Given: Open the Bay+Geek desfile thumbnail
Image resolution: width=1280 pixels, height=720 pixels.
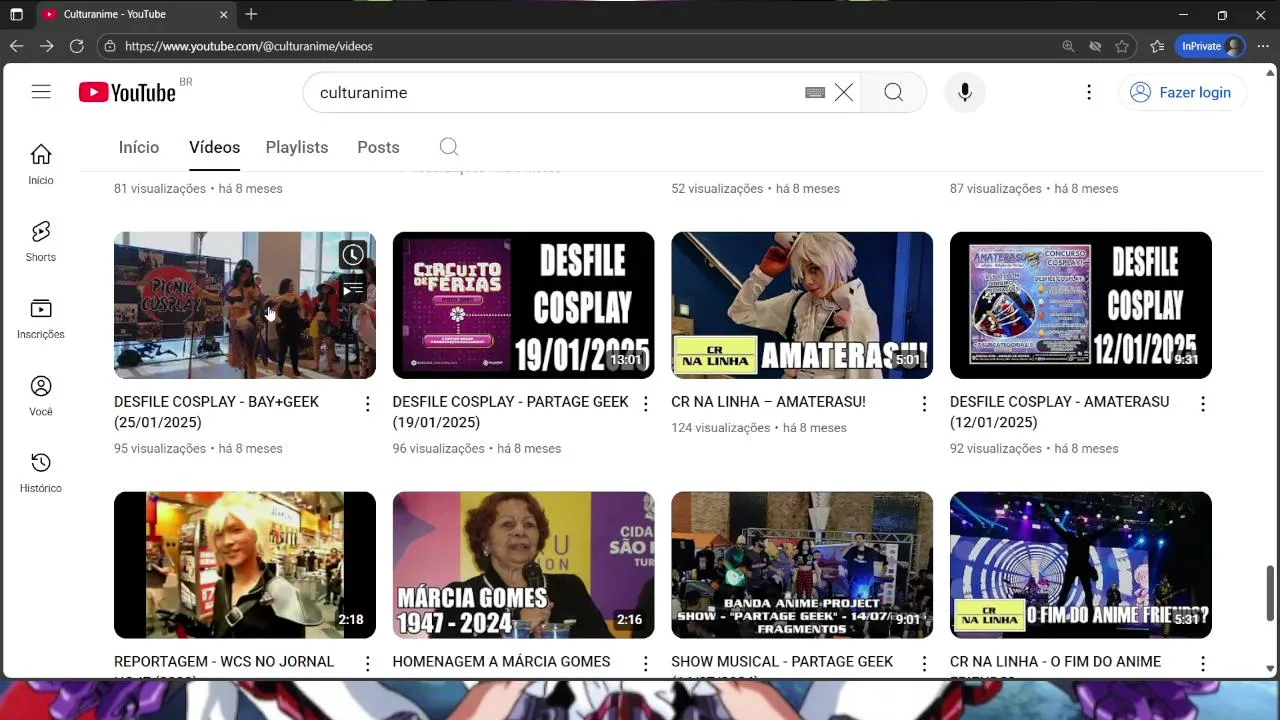Looking at the screenshot, I should click(x=245, y=305).
